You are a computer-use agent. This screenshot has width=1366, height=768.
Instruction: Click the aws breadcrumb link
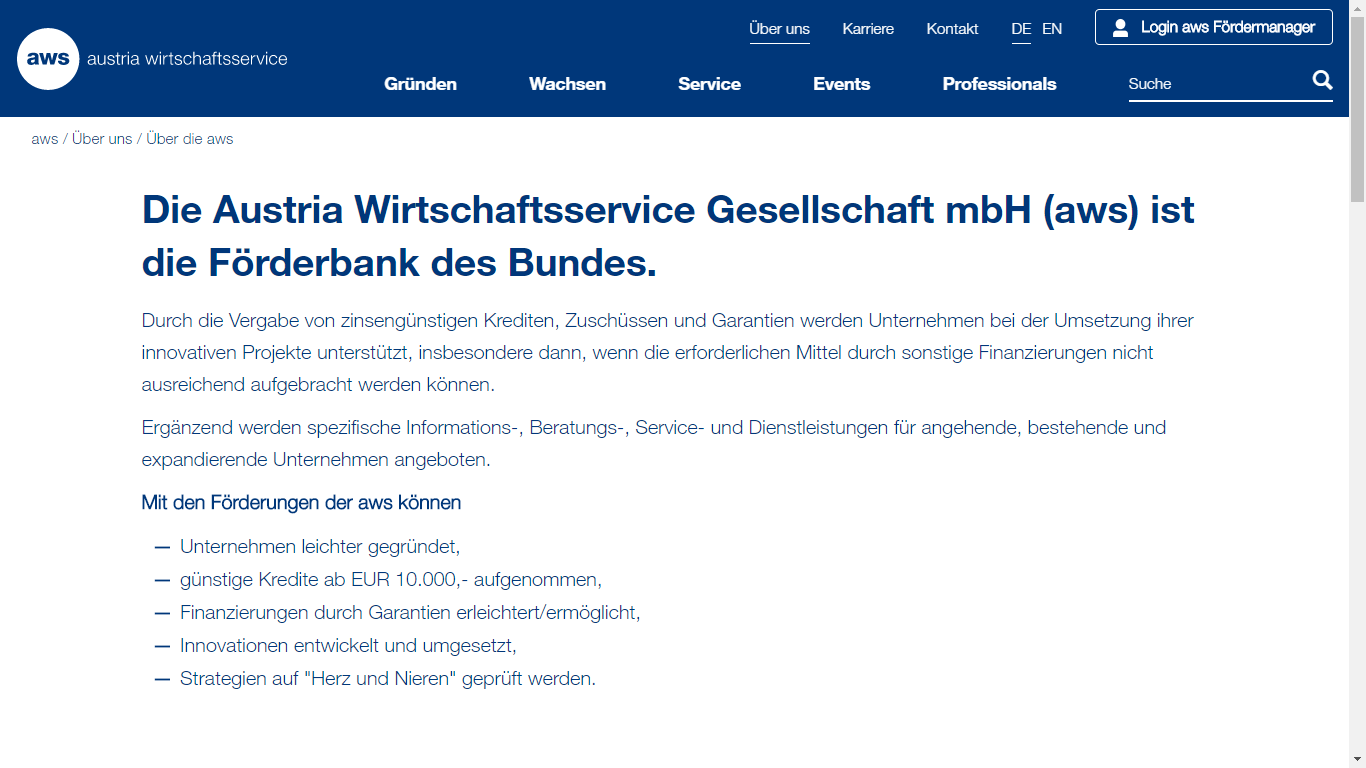(45, 139)
